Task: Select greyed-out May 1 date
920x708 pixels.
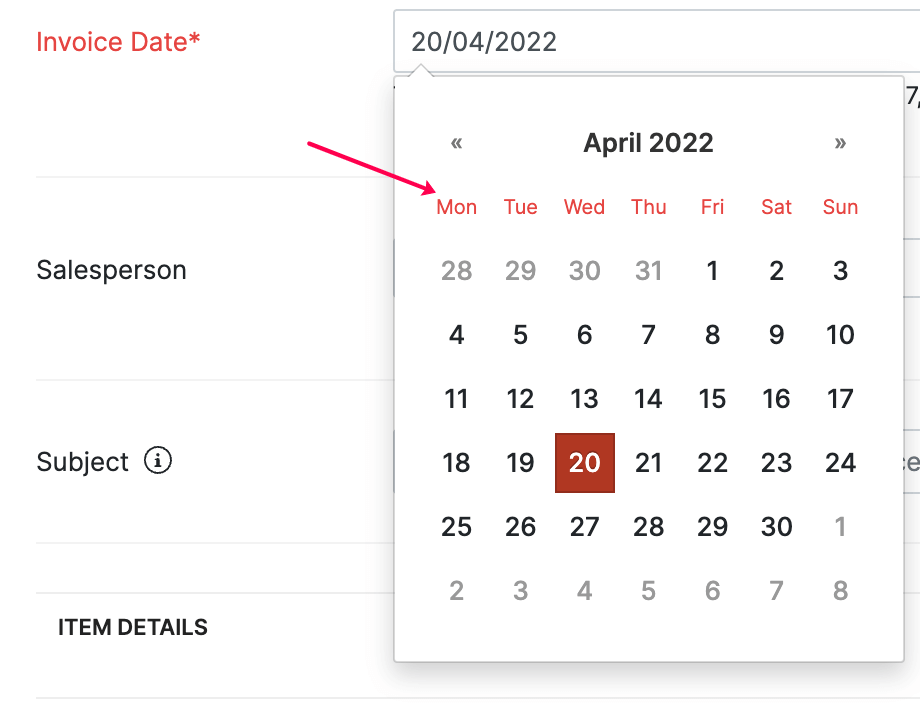Action: coord(840,527)
